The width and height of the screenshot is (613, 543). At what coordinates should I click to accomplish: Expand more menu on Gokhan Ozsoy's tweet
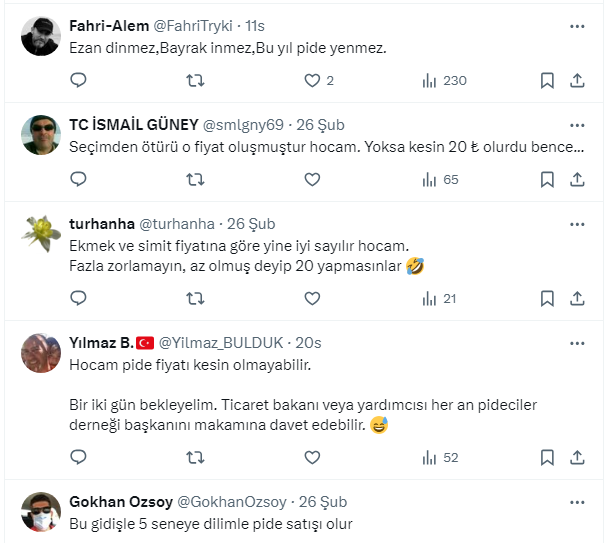pos(577,501)
